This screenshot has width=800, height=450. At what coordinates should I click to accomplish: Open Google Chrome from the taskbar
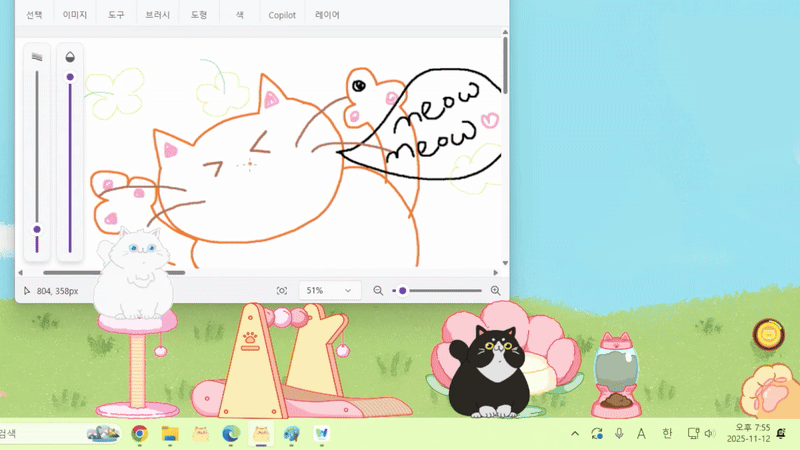[140, 433]
